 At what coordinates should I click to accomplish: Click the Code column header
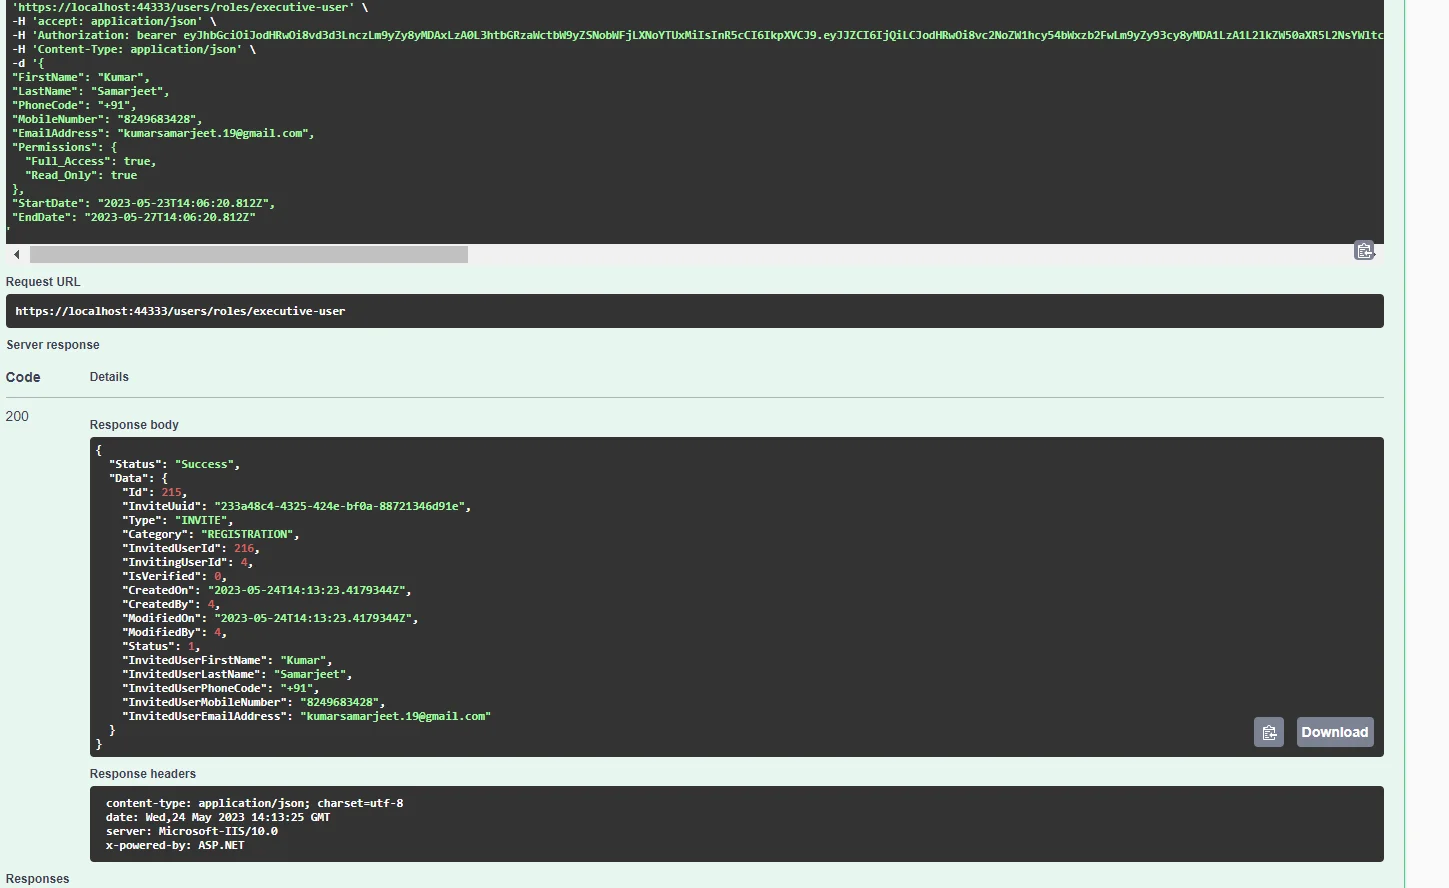(23, 377)
